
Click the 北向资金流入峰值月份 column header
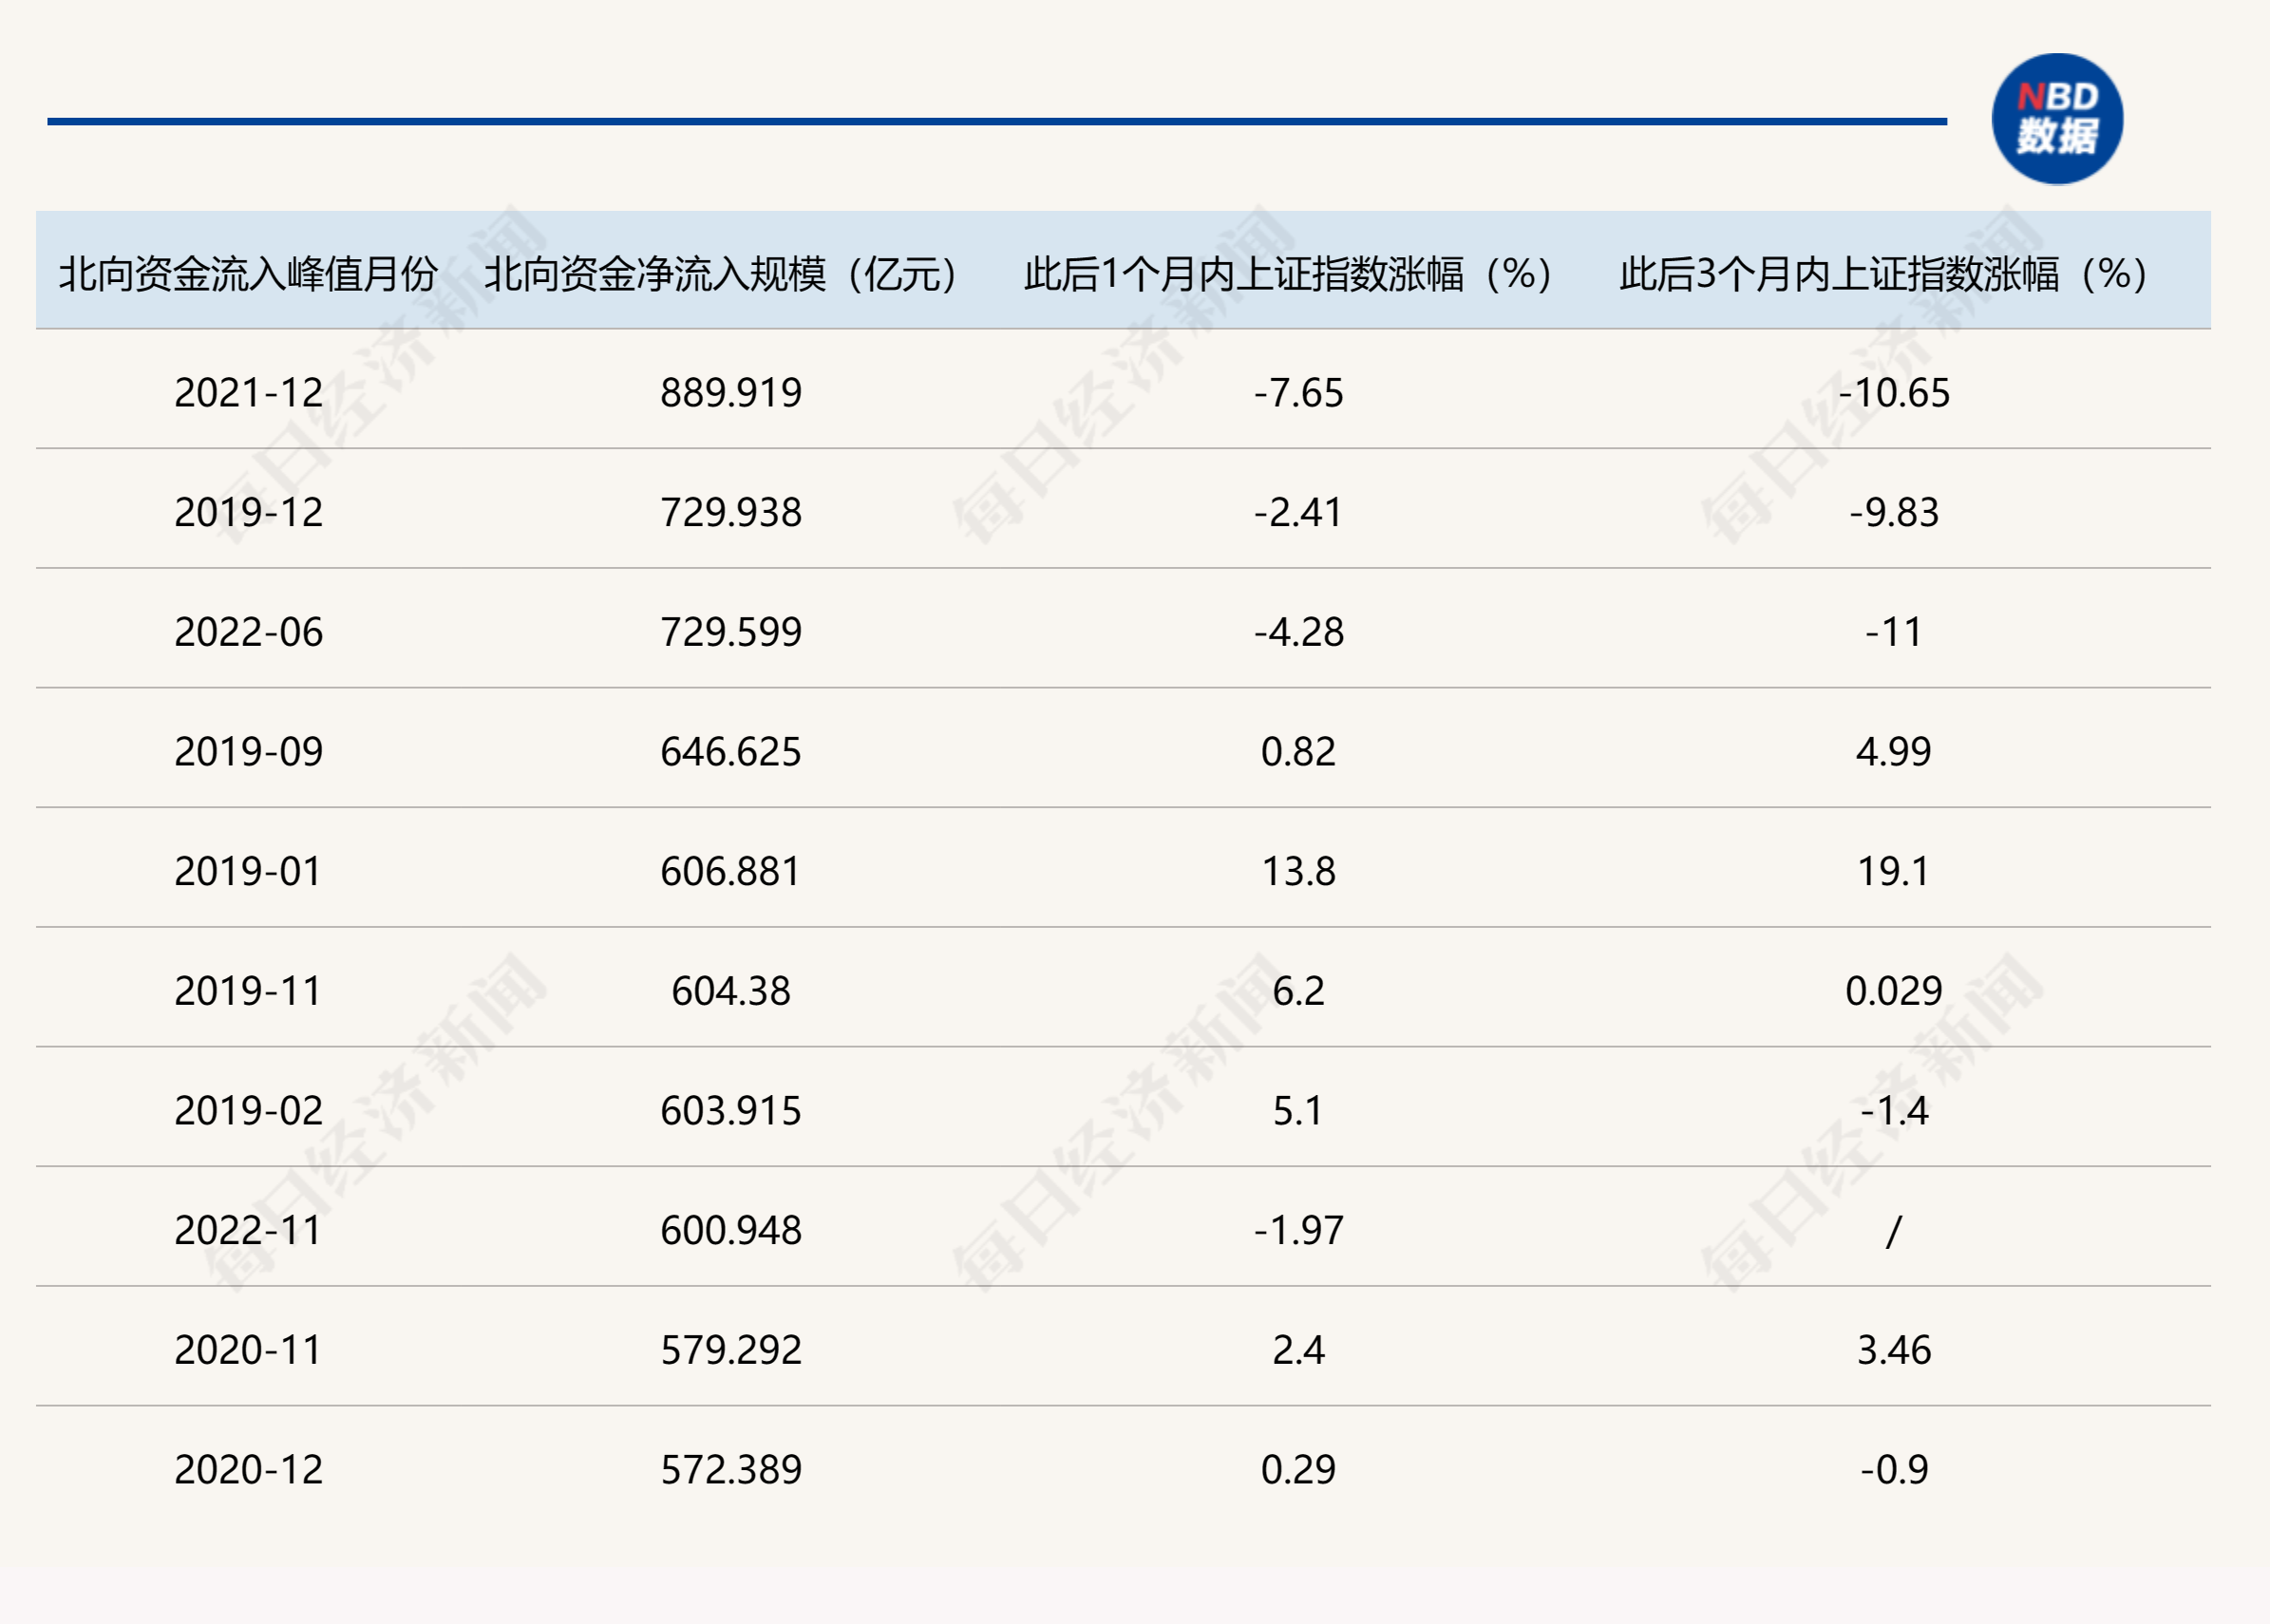248,273
